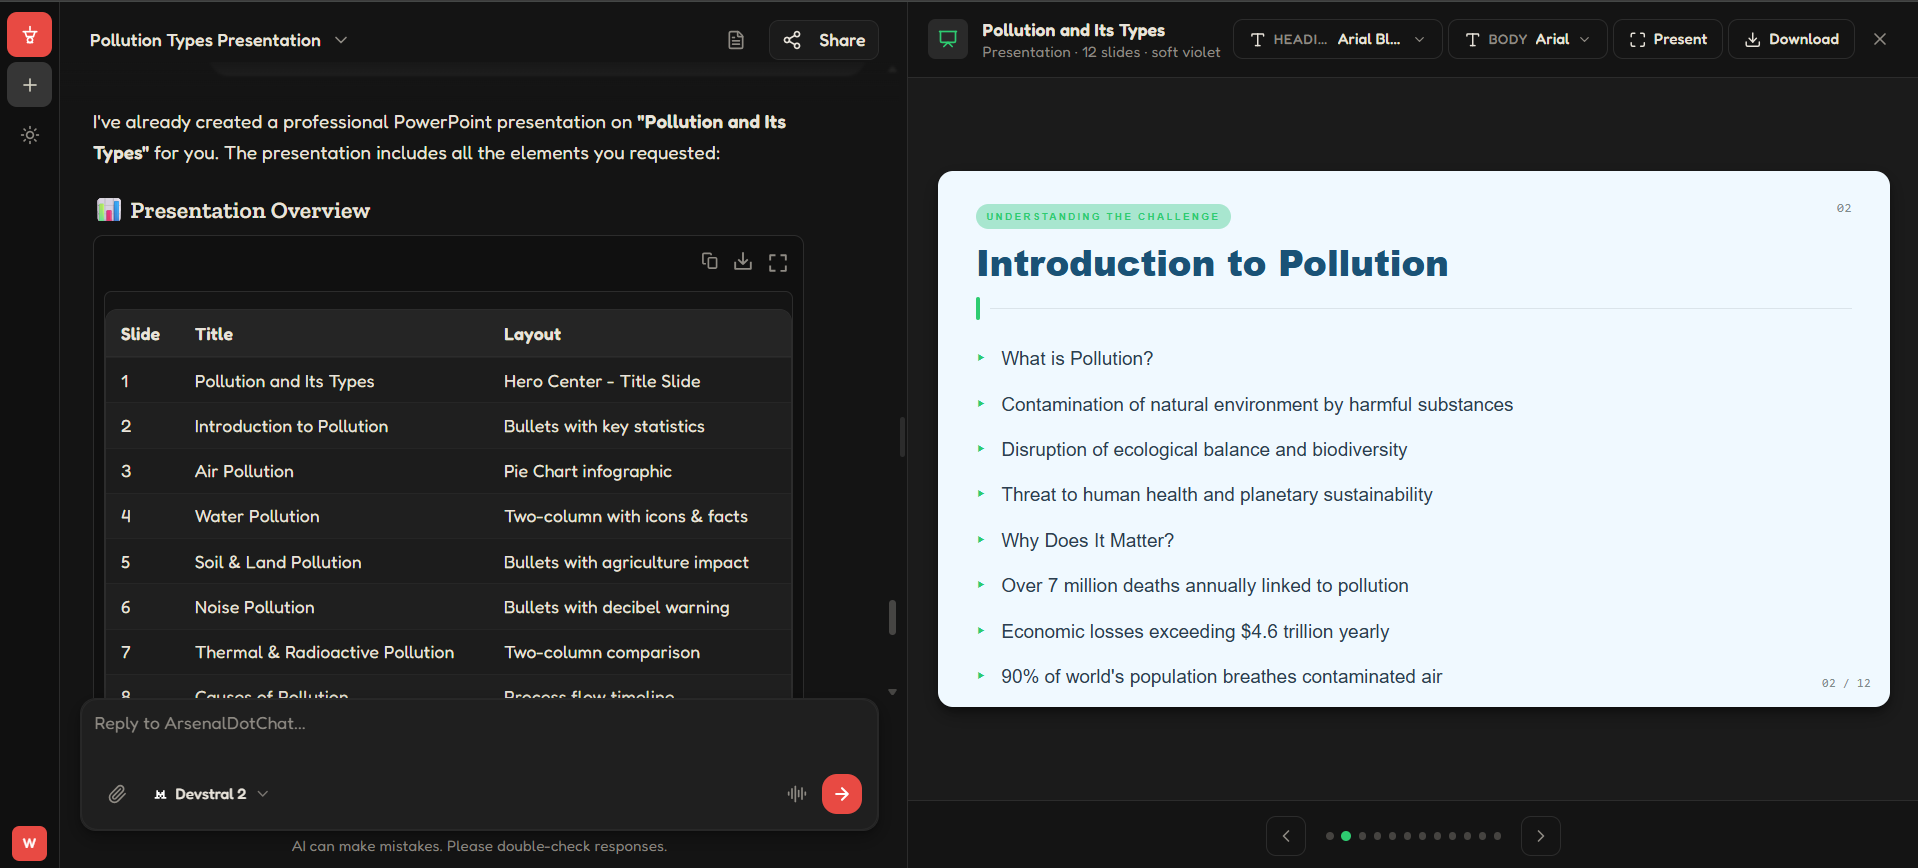
Task: Copy the presentation overview table
Action: [x=710, y=261]
